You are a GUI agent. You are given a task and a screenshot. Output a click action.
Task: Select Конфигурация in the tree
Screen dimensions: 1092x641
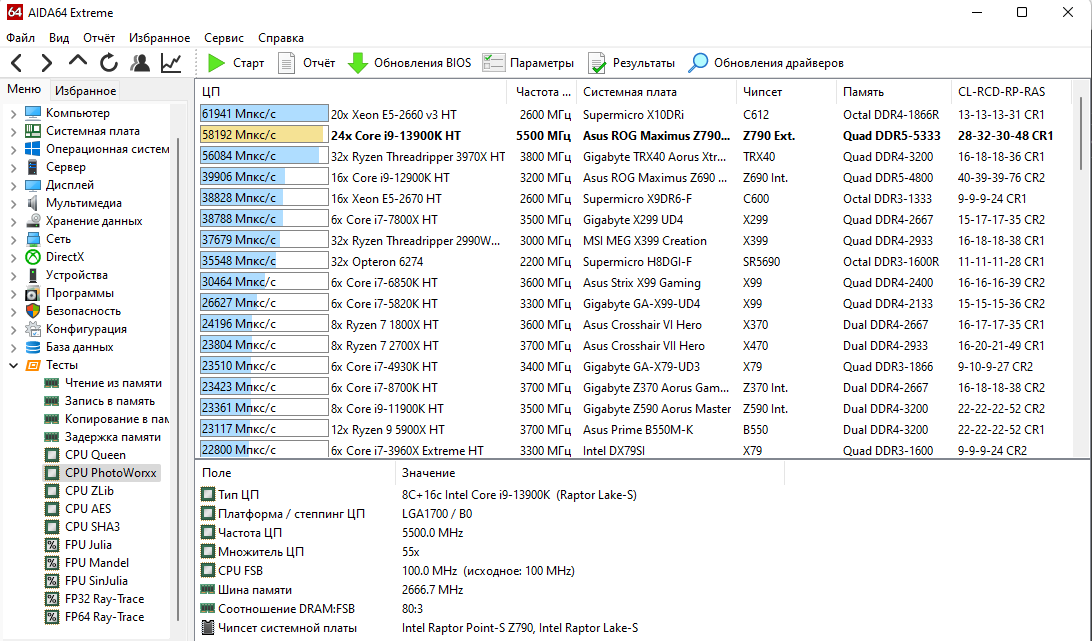click(x=86, y=329)
